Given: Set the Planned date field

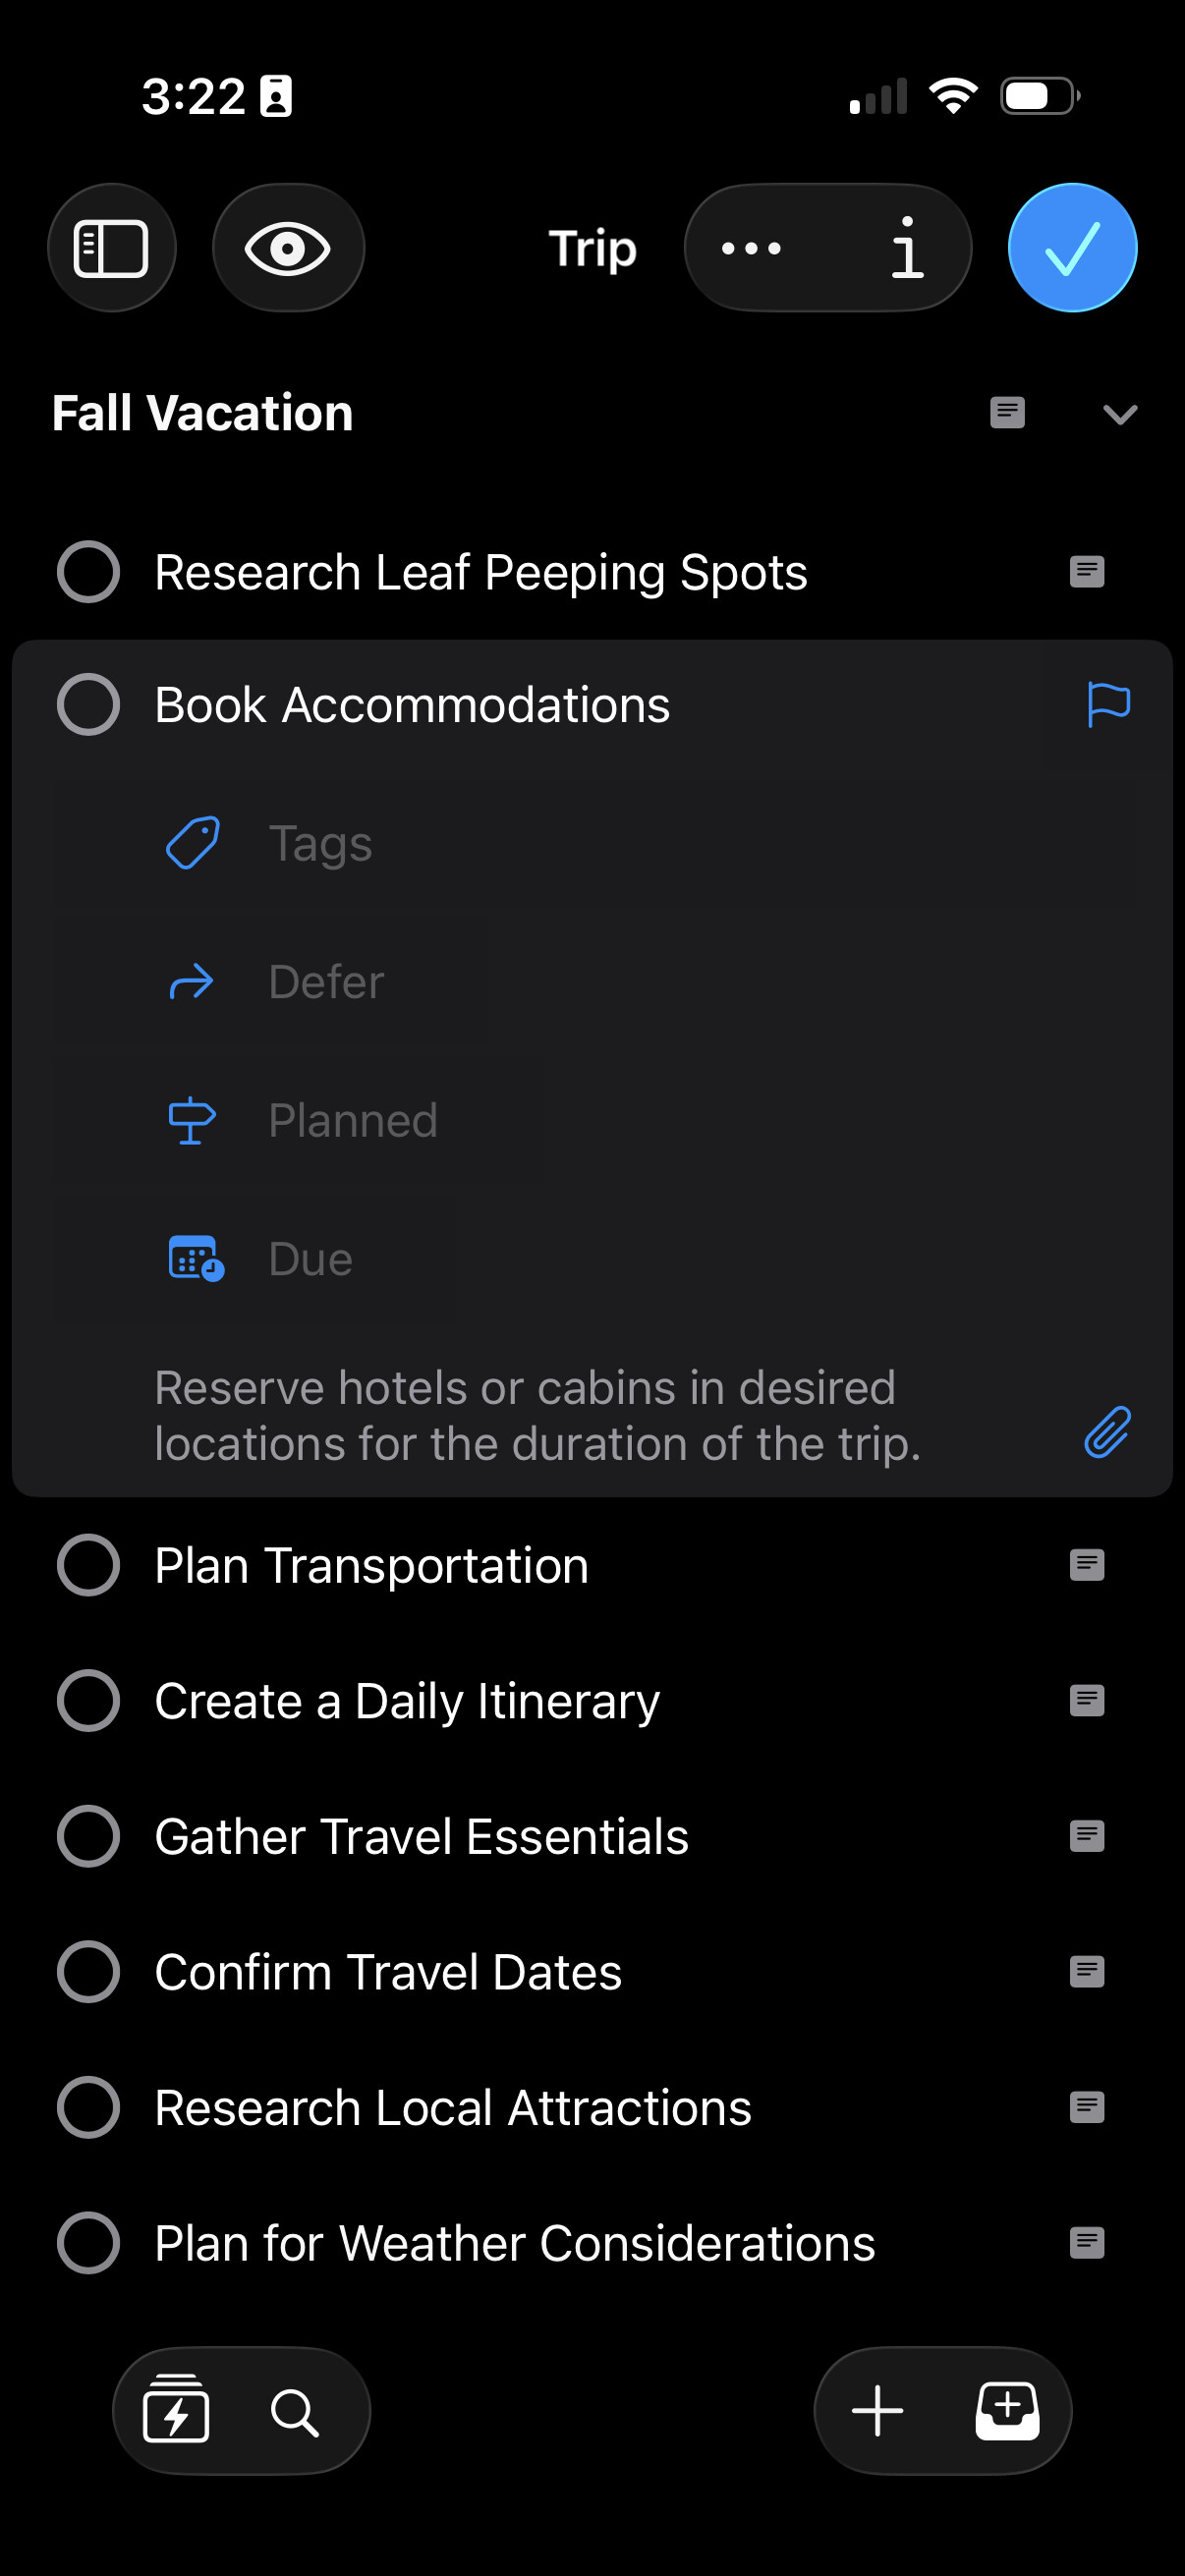Looking at the screenshot, I should [x=352, y=1120].
